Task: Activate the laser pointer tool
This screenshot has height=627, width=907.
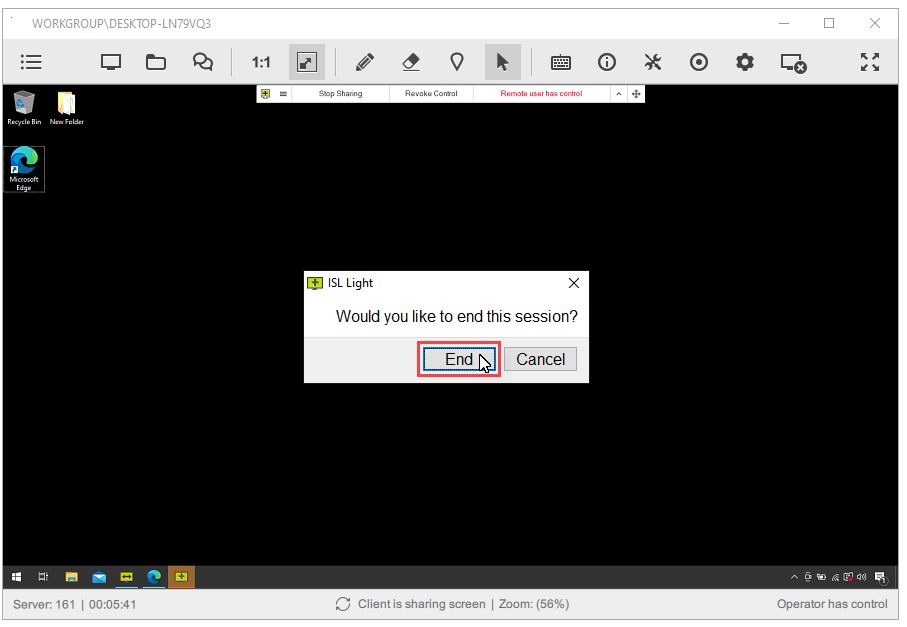Action: 456,62
